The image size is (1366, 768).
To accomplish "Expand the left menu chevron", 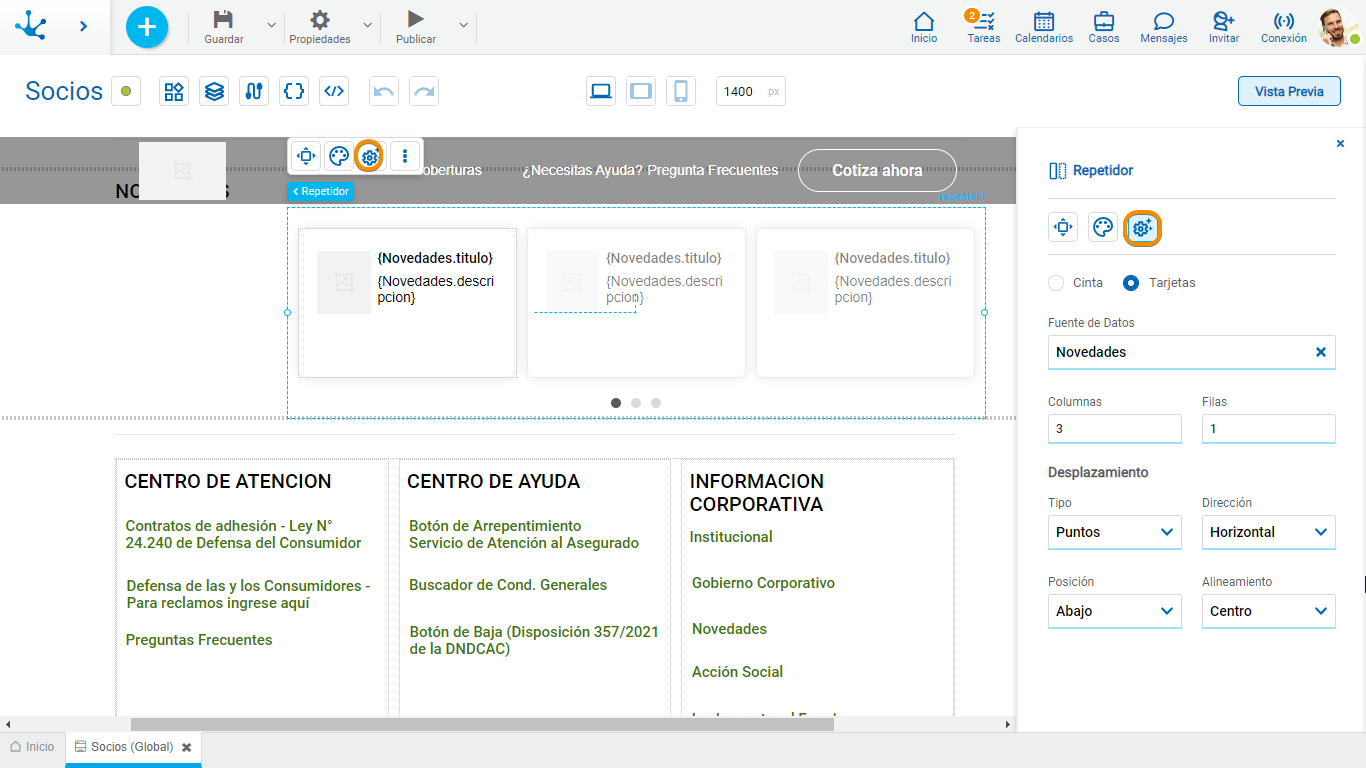I will pyautogui.click(x=84, y=26).
